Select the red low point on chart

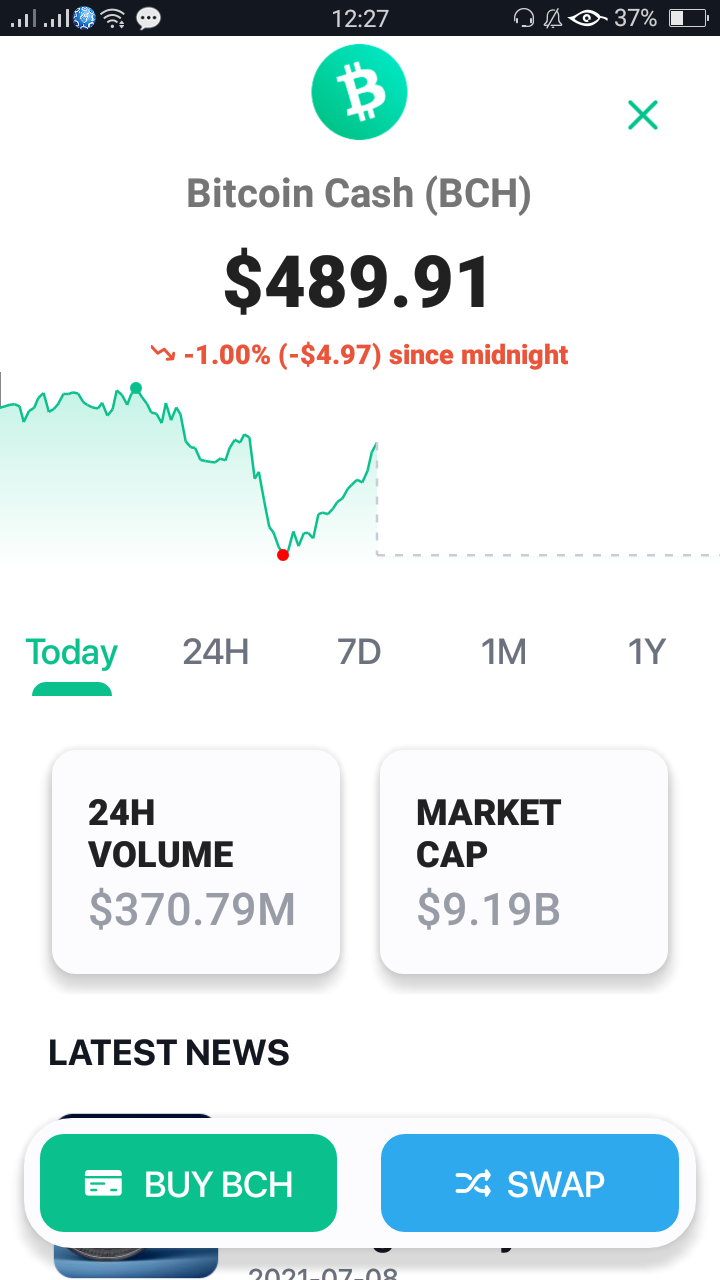[283, 555]
